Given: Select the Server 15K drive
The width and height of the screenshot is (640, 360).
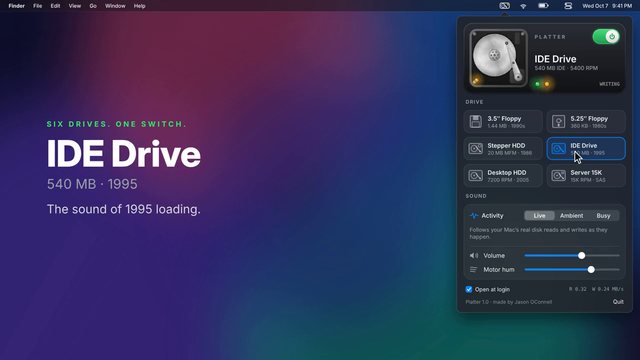Looking at the screenshot, I should pyautogui.click(x=586, y=176).
